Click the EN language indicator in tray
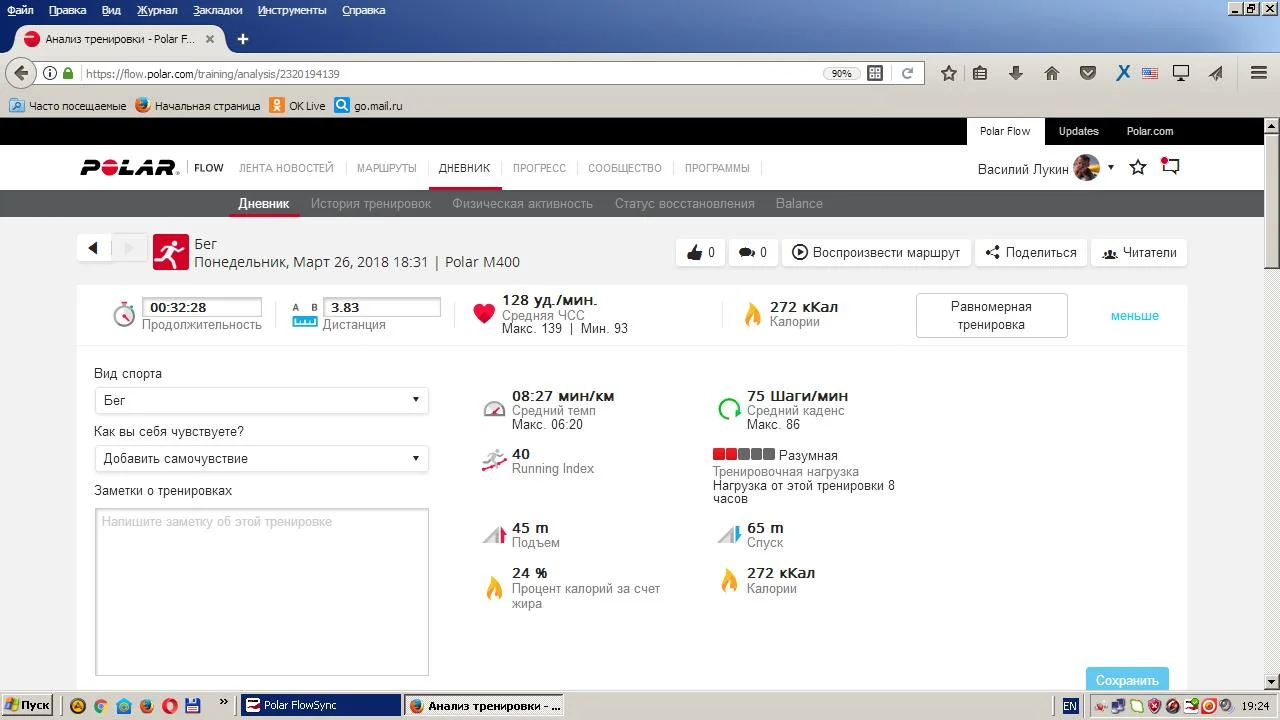 [1070, 705]
